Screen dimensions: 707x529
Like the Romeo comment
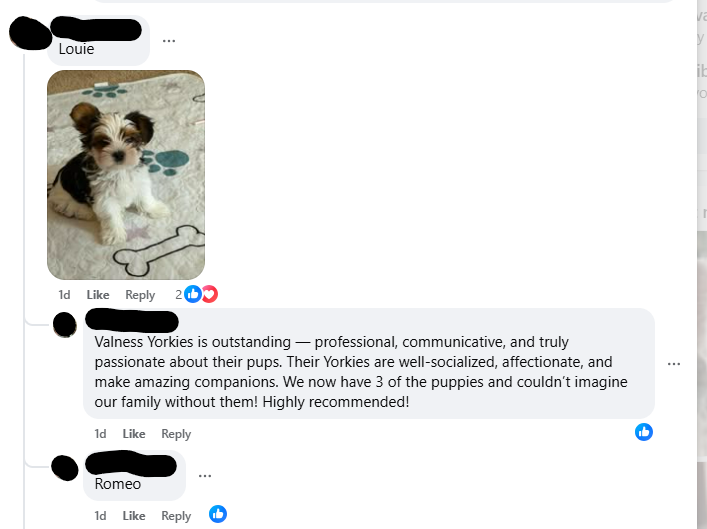click(x=134, y=515)
